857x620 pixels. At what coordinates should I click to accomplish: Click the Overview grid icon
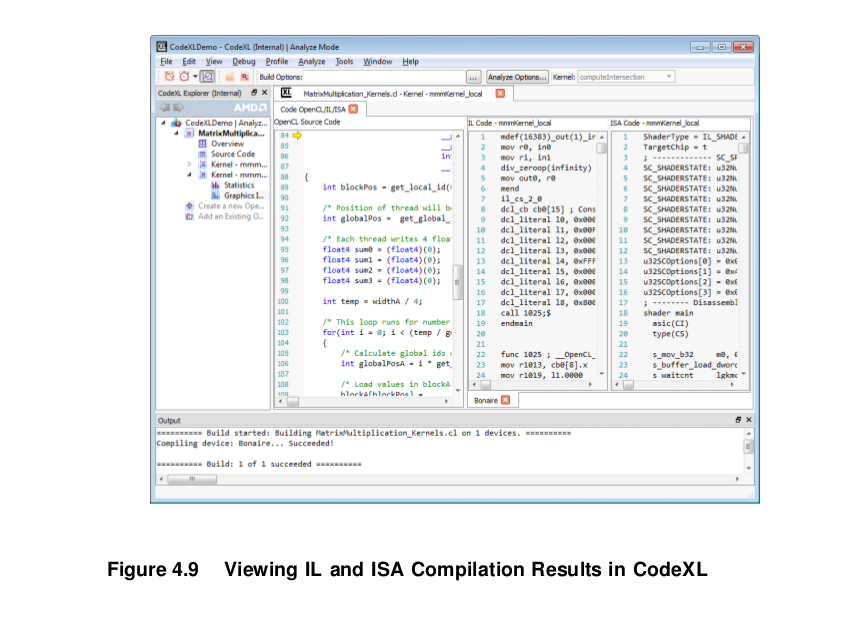[202, 144]
